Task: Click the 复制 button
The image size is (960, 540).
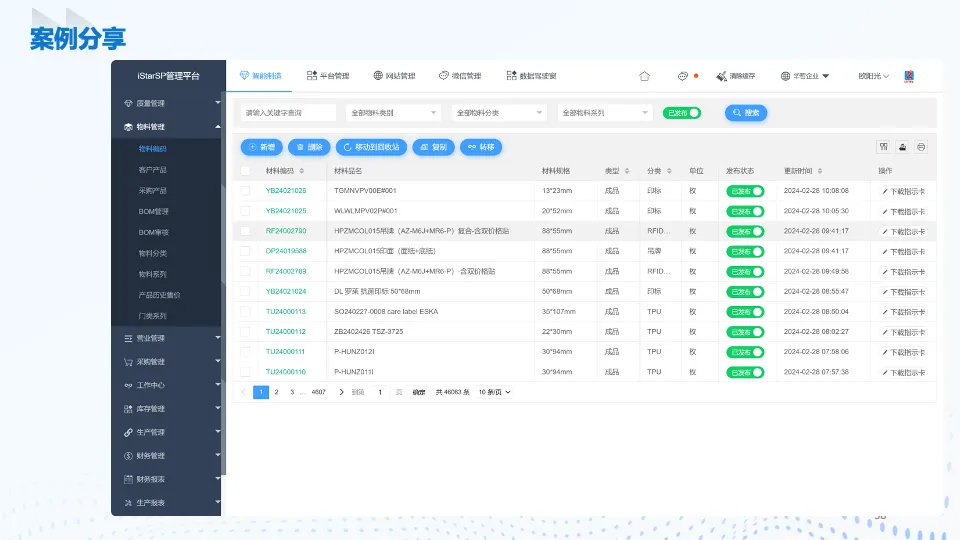Action: 433,147
